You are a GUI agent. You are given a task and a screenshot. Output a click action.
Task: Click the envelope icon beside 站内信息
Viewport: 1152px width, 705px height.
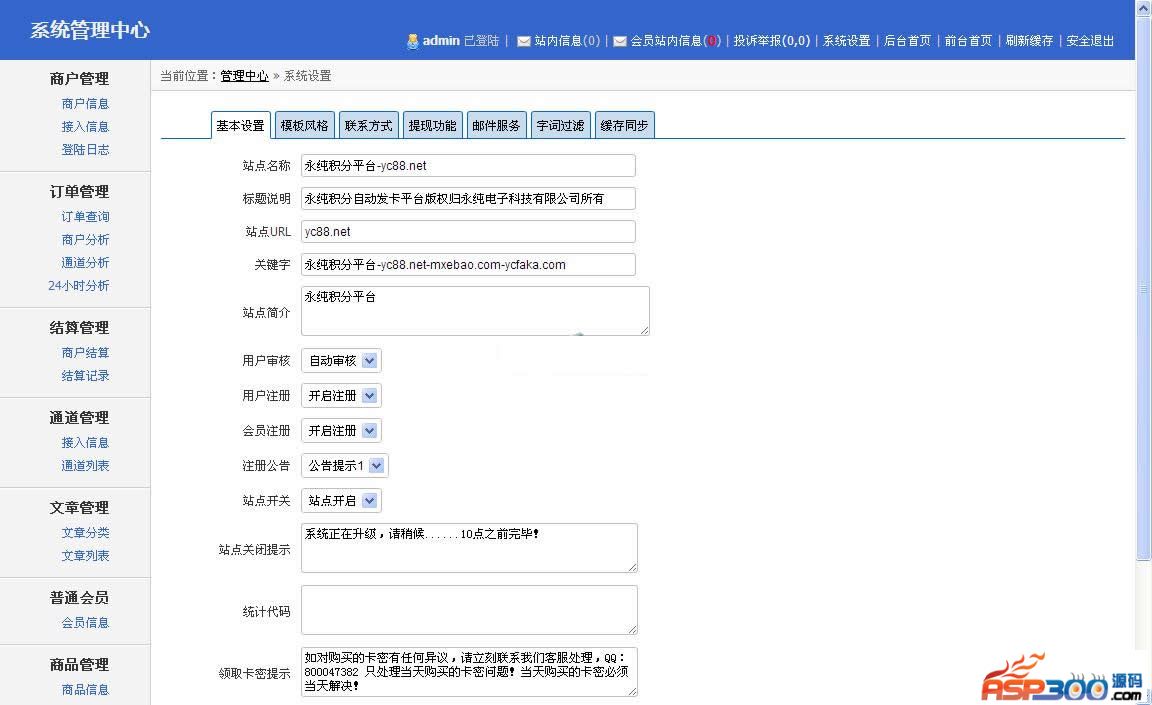click(523, 41)
